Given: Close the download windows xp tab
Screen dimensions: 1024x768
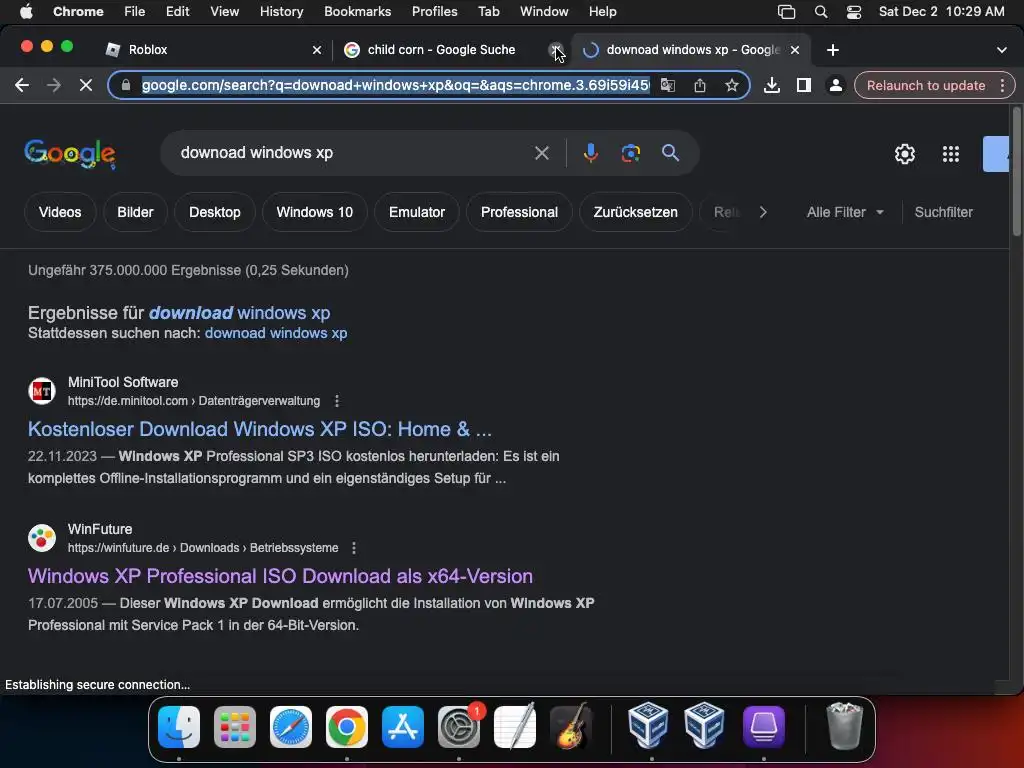Looking at the screenshot, I should pyautogui.click(x=795, y=50).
